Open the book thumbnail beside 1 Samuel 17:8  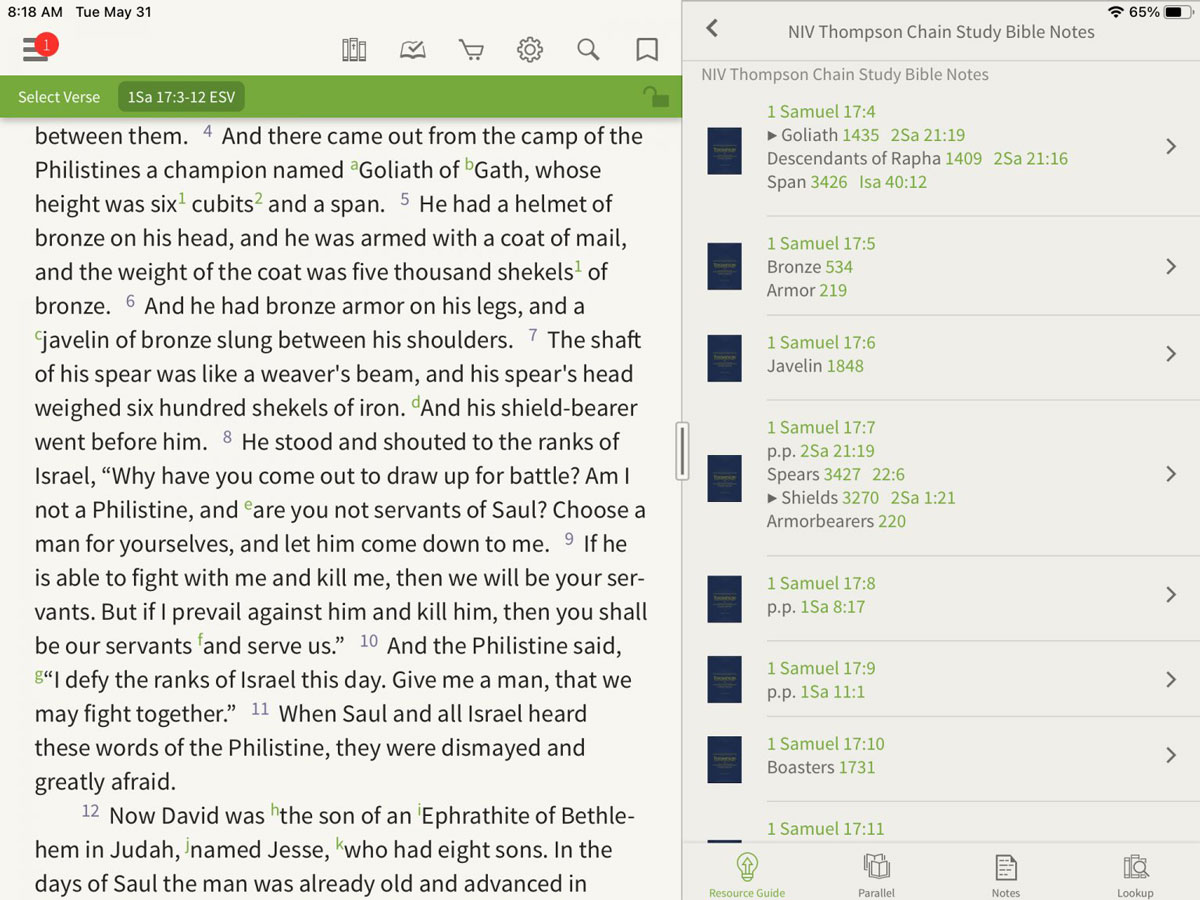click(724, 599)
